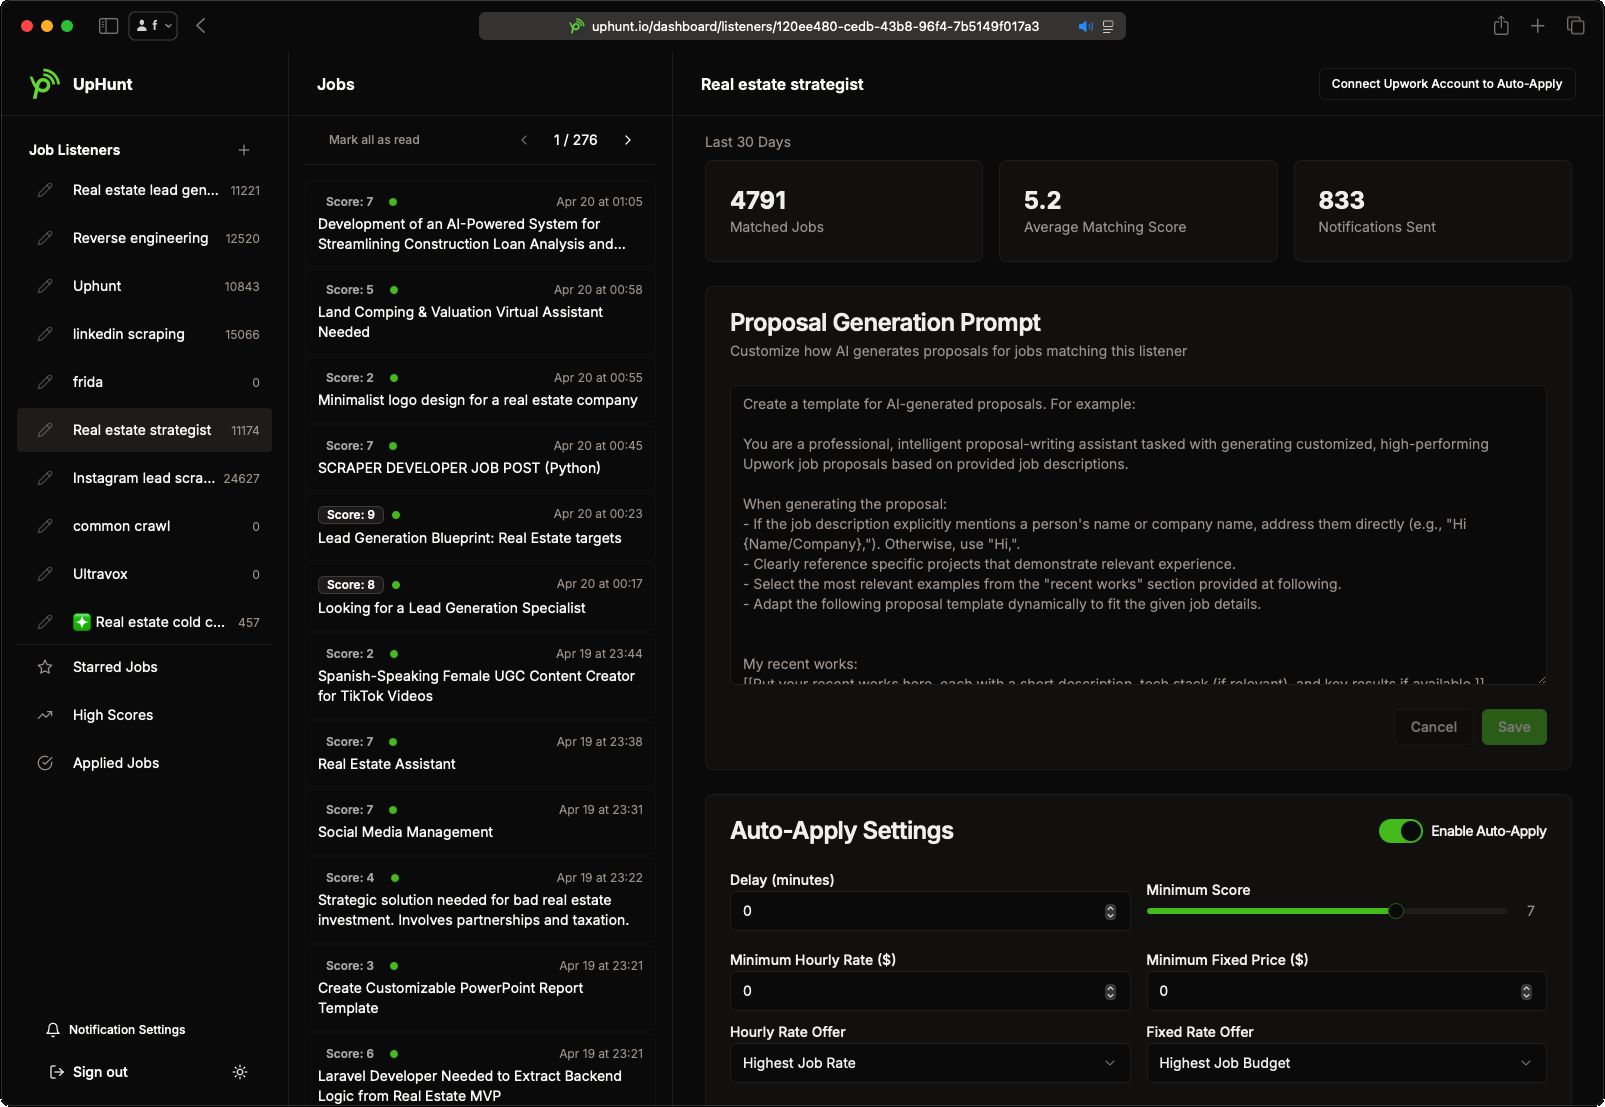
Task: Go to previous jobs page arrow
Action: click(x=524, y=140)
